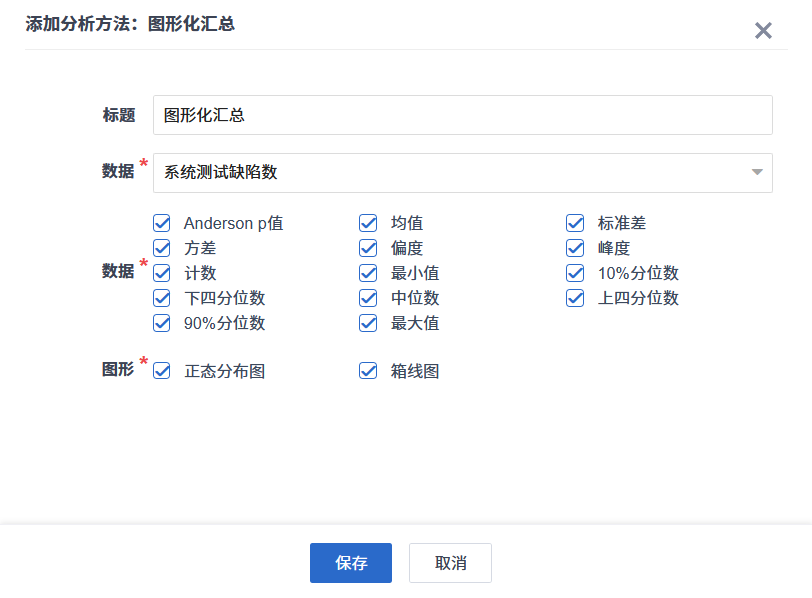Toggle the 均值 checkbox
This screenshot has width=812, height=598.
tap(368, 223)
